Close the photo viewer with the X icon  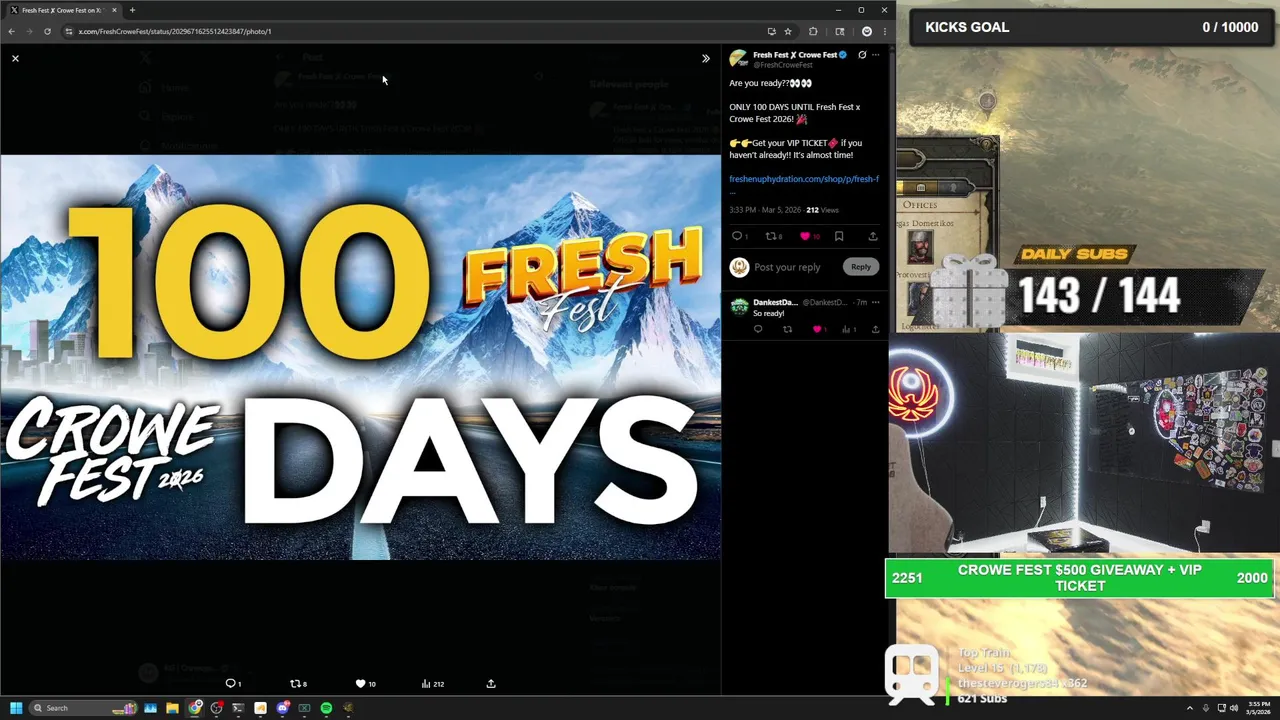coord(15,58)
